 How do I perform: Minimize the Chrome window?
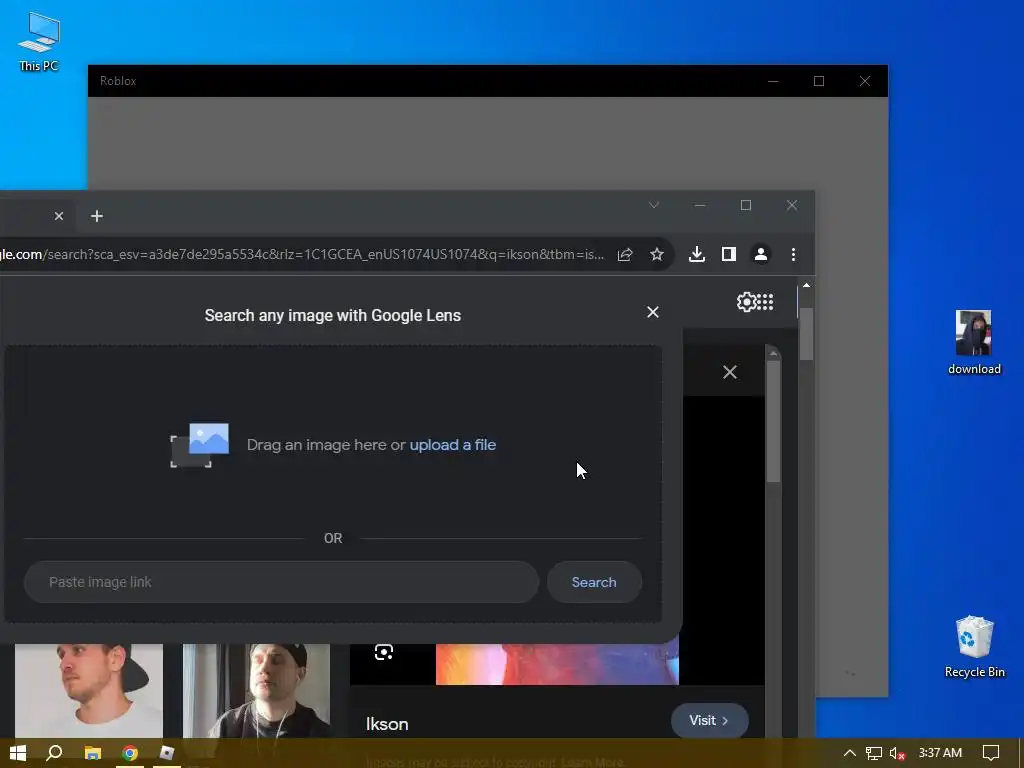[700, 205]
